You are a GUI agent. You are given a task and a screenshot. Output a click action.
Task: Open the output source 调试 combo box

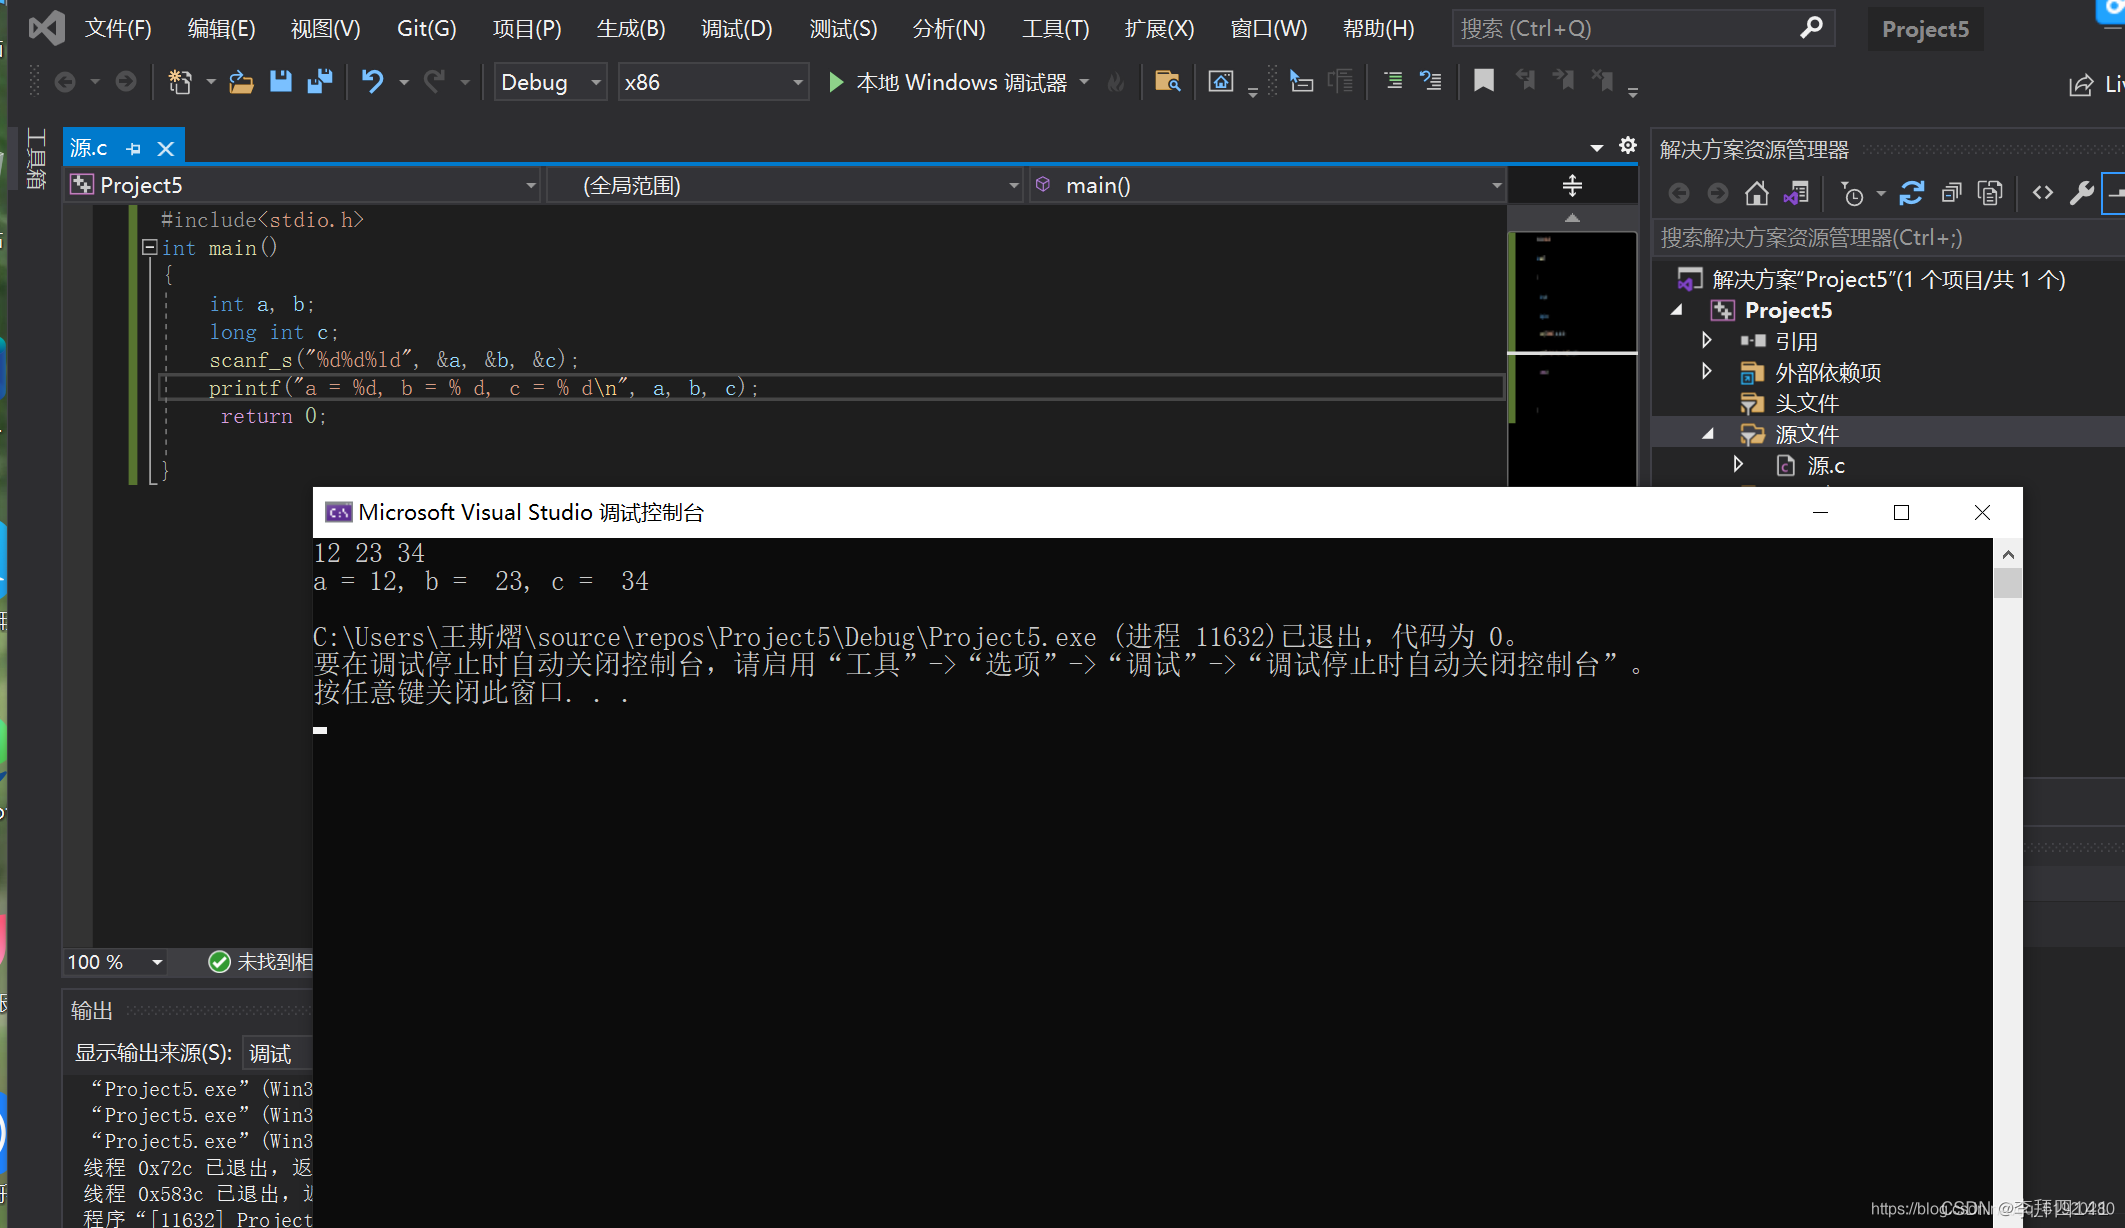click(x=278, y=1053)
